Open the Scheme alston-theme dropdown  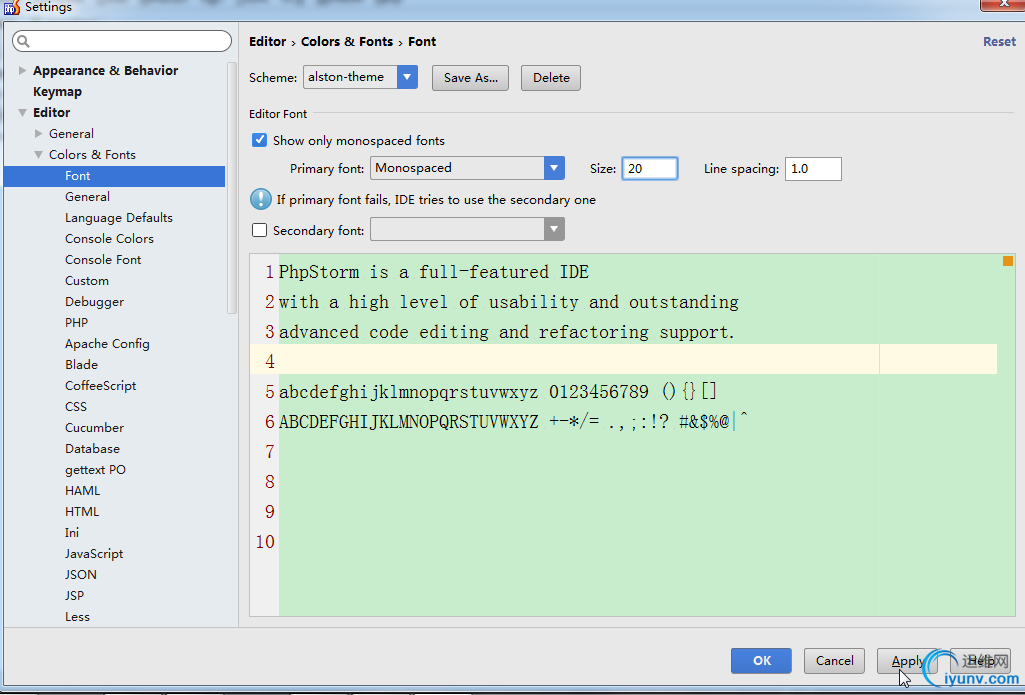407,77
